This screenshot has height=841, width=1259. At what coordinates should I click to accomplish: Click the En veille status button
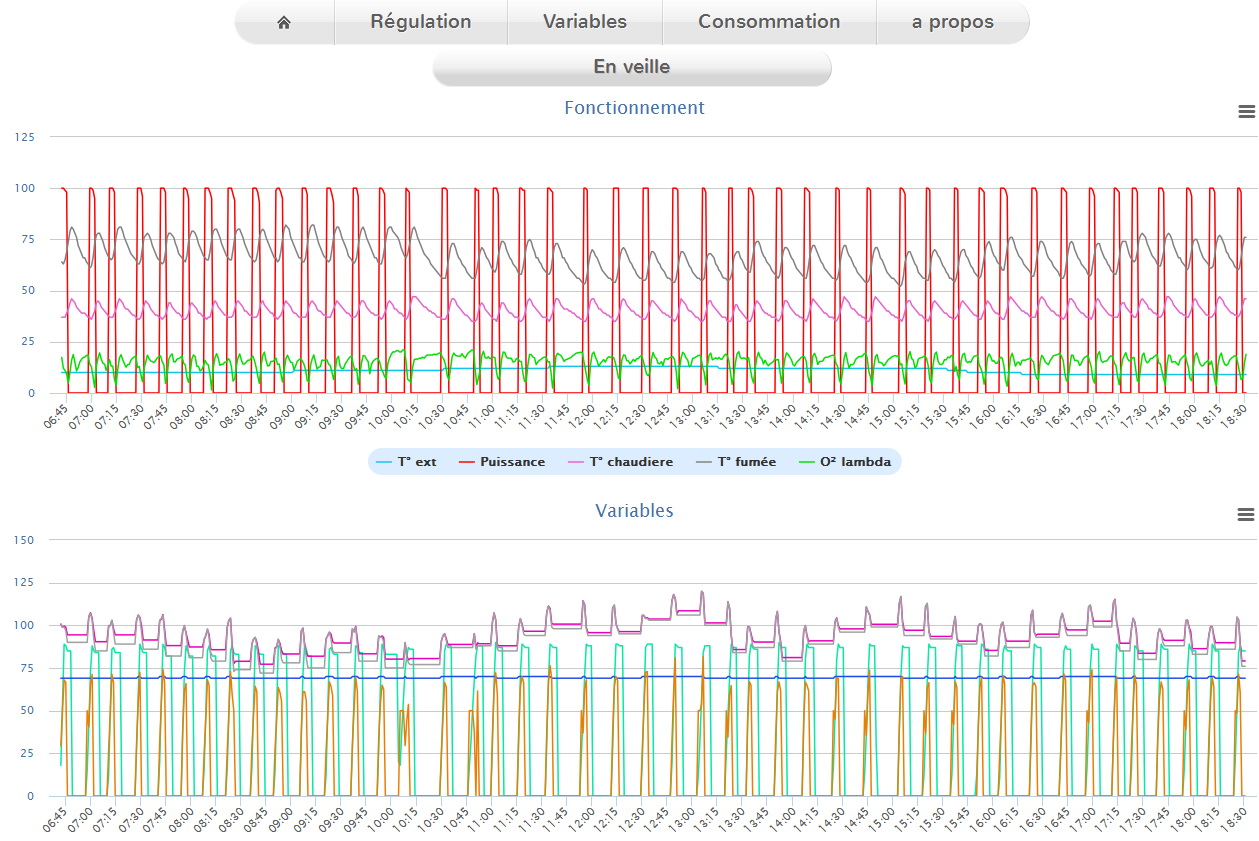[632, 68]
